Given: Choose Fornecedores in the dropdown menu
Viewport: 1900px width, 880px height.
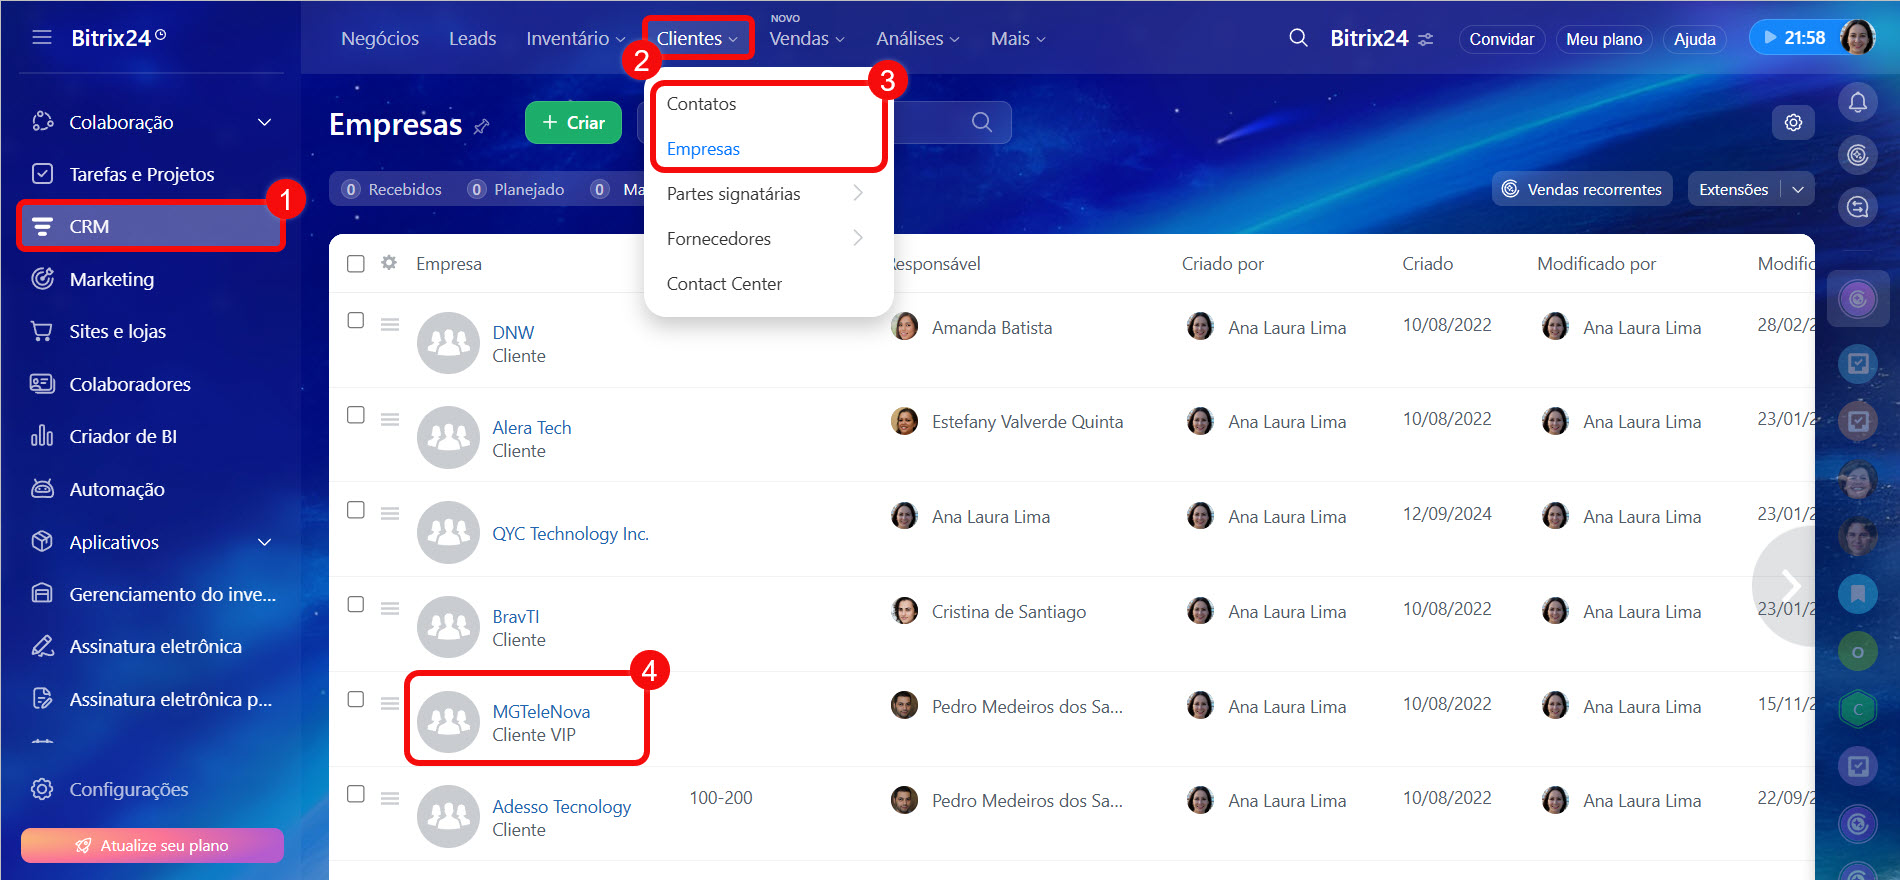Looking at the screenshot, I should point(719,239).
